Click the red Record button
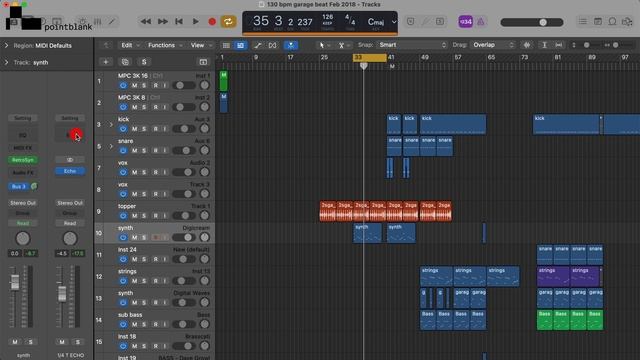Screen dimensions: 640x360 coord(212,22)
